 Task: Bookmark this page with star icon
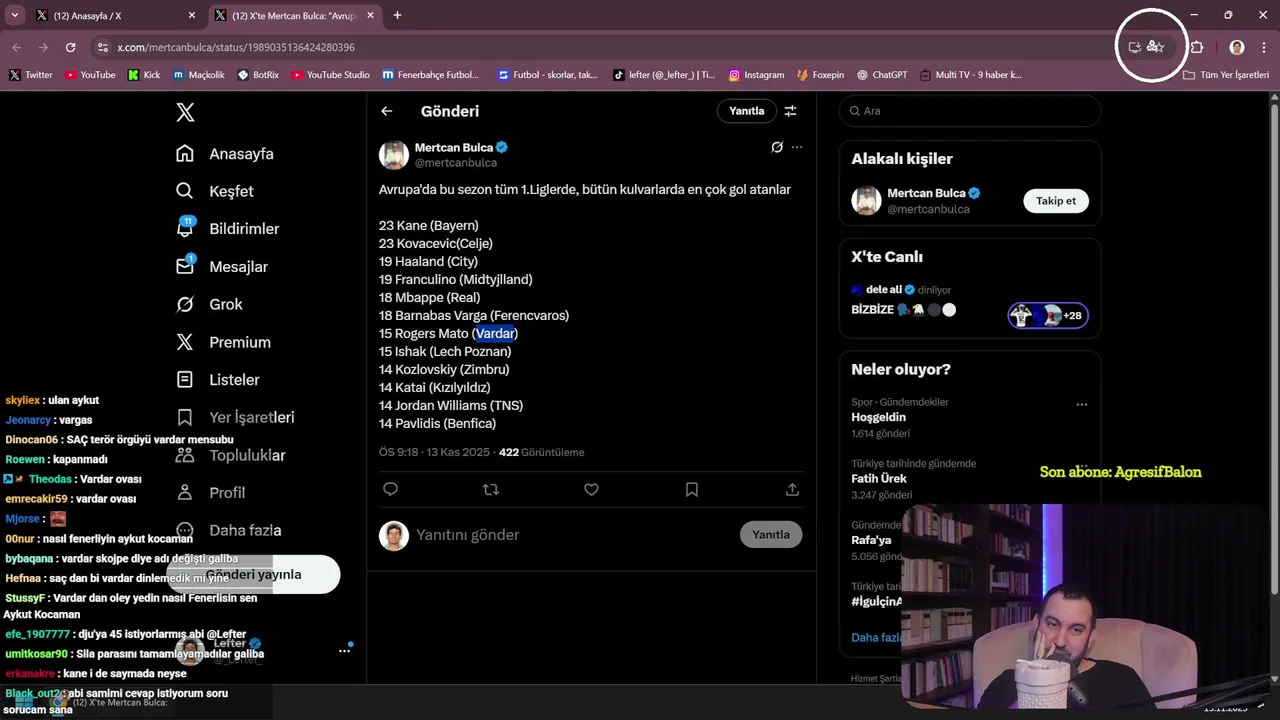[x=1158, y=47]
